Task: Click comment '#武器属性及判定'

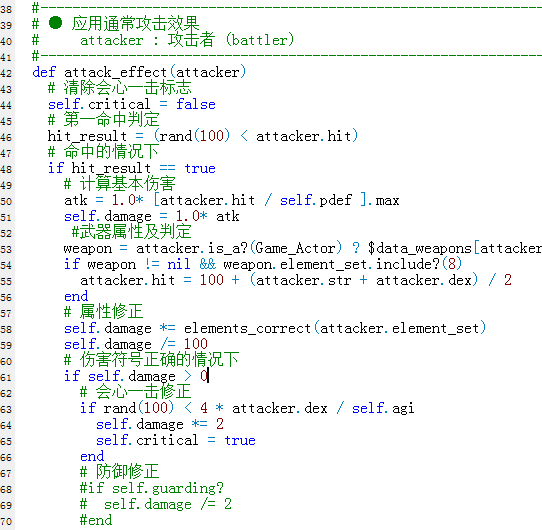Action: tap(131, 232)
